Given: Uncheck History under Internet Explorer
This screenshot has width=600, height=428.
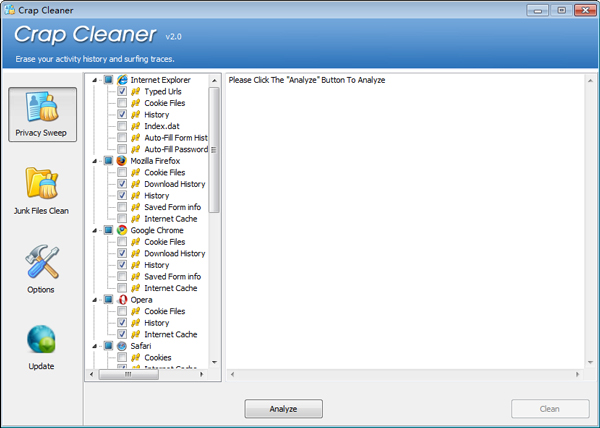Looking at the screenshot, I should [122, 114].
